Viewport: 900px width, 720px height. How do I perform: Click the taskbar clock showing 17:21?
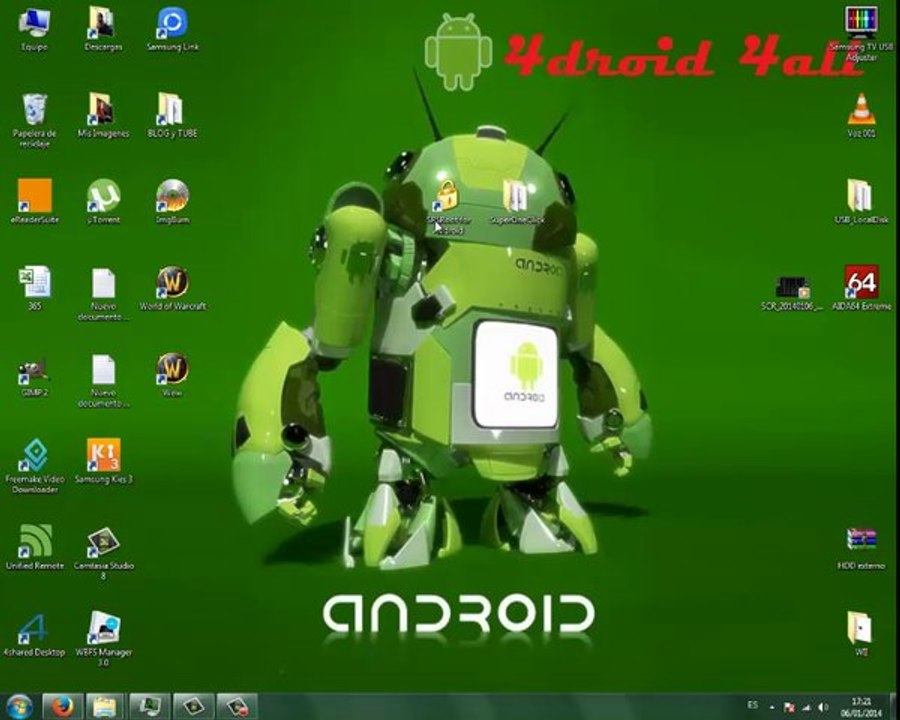pyautogui.click(x=861, y=707)
